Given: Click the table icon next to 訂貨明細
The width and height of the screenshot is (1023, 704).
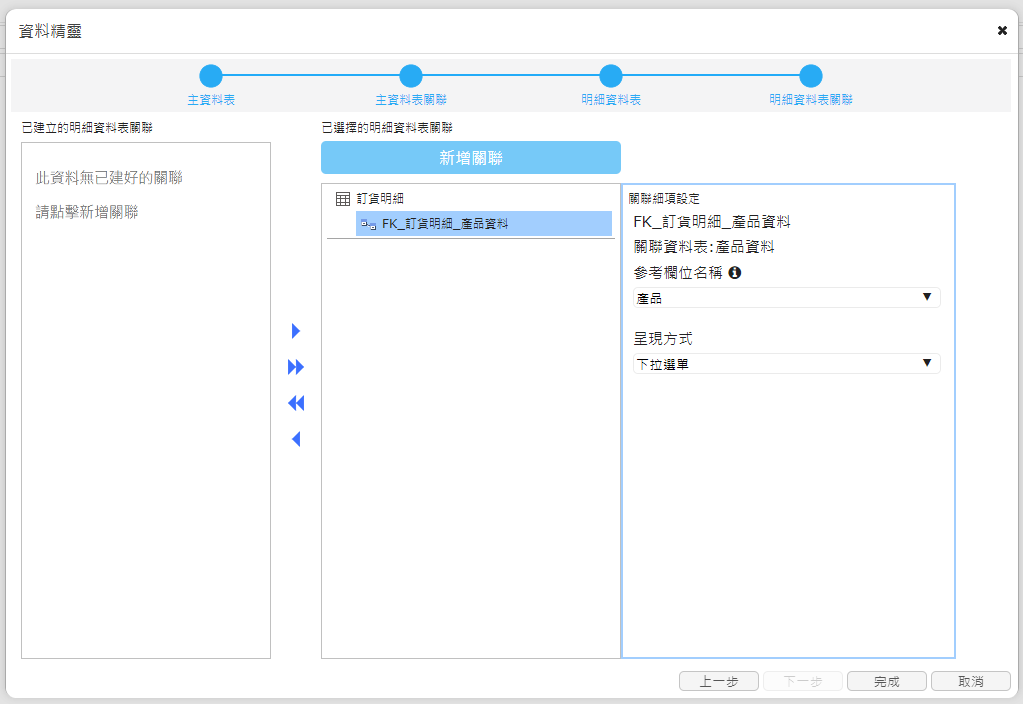Looking at the screenshot, I should (x=343, y=199).
